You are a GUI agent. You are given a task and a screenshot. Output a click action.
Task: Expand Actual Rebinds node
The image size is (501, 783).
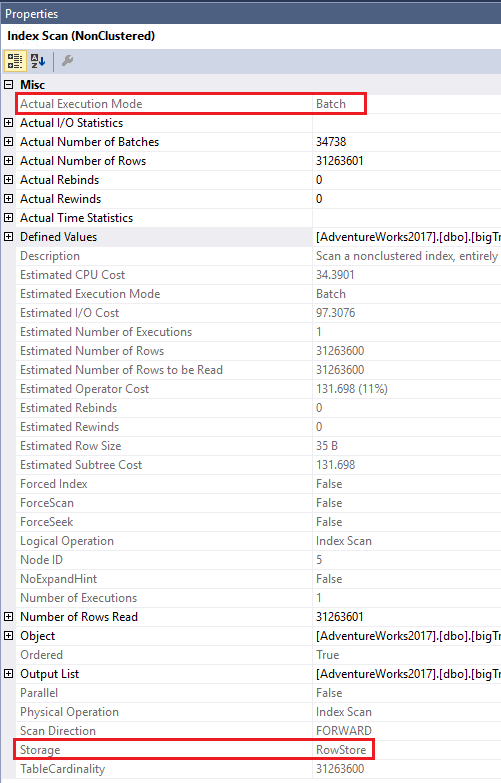pos(8,179)
